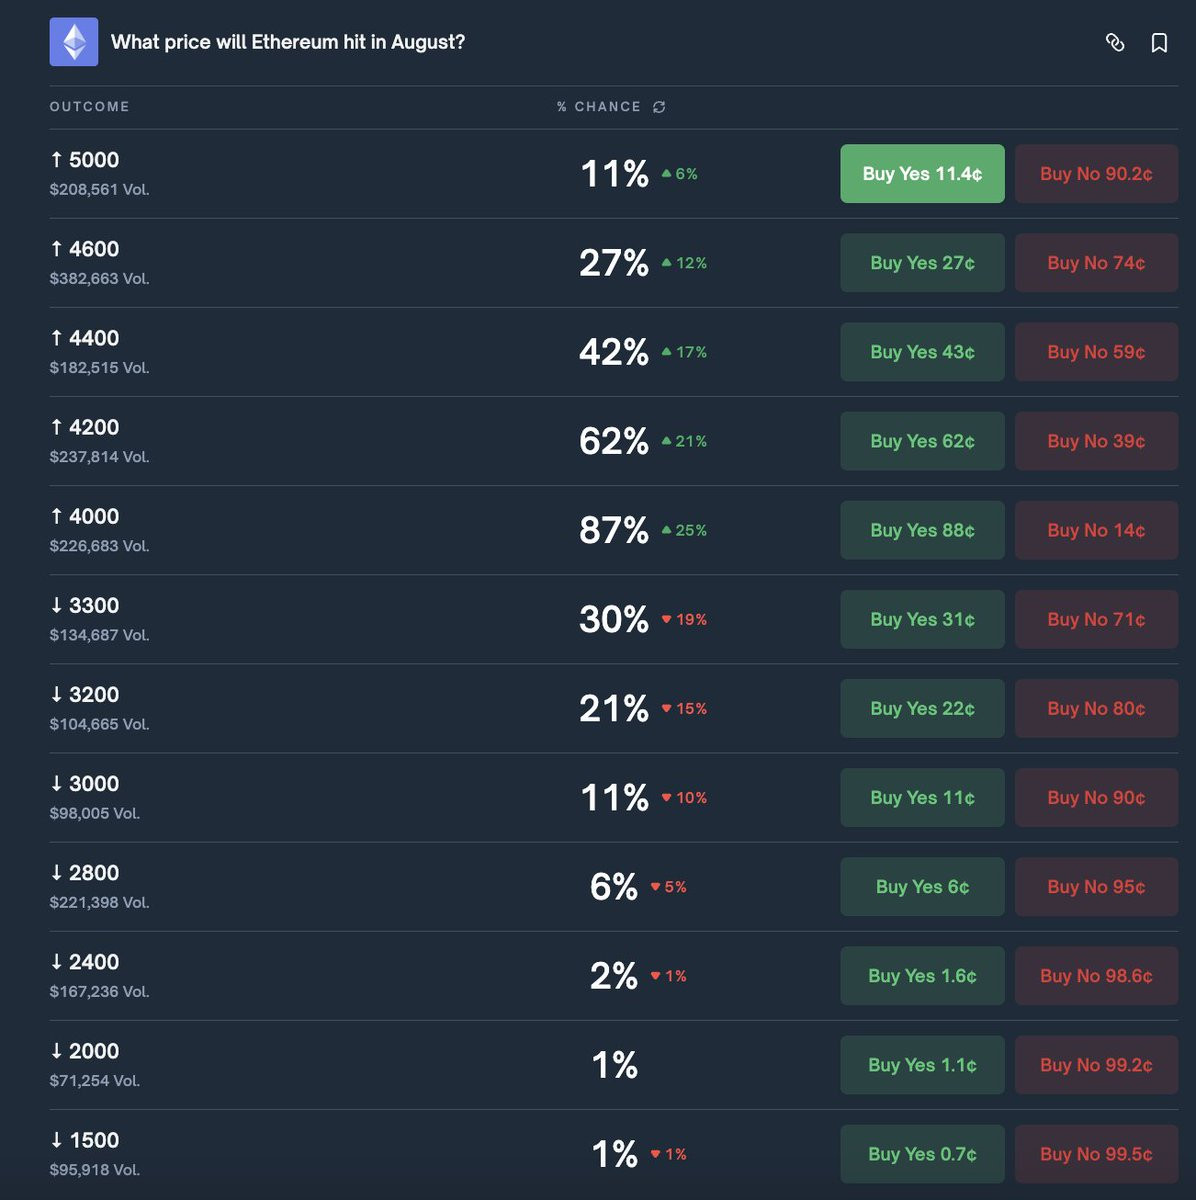Click Buy No 80¢ for 3200

[x=1096, y=708]
